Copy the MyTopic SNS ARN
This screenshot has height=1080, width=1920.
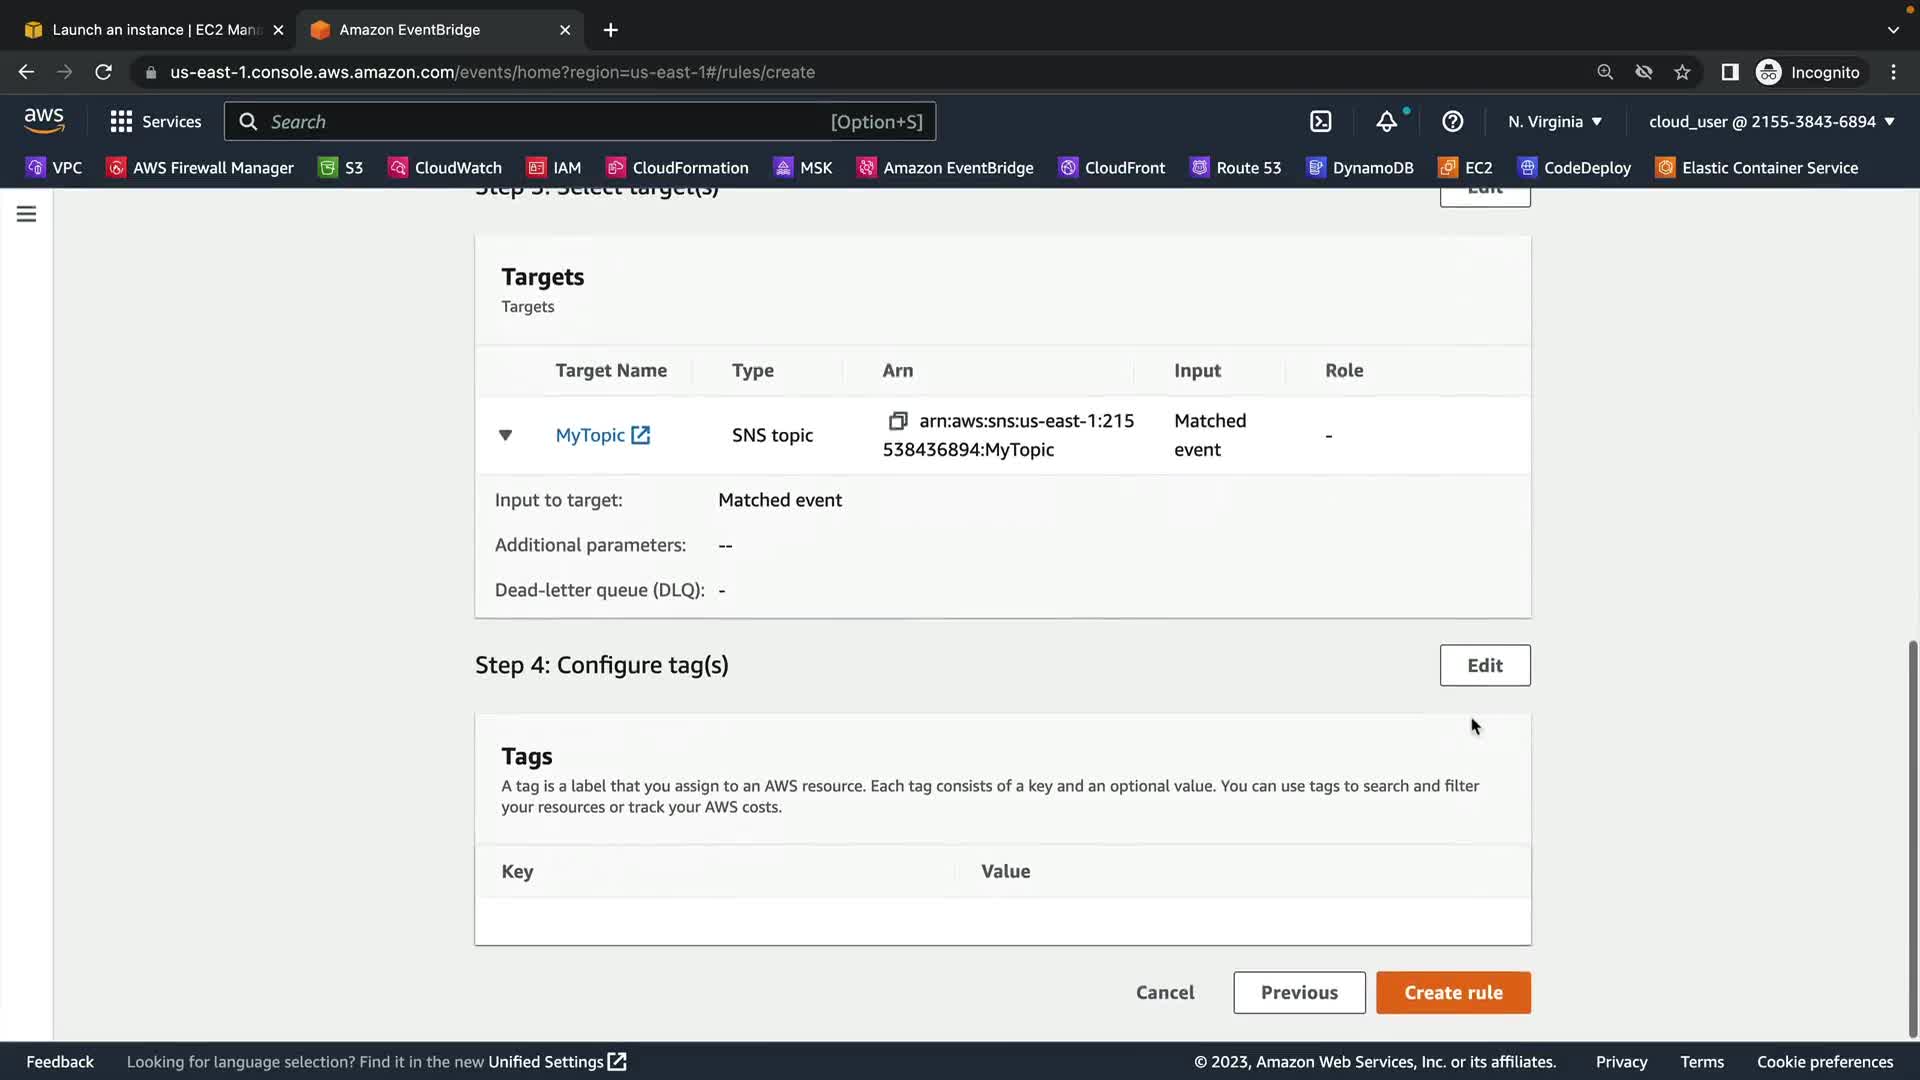pyautogui.click(x=897, y=421)
